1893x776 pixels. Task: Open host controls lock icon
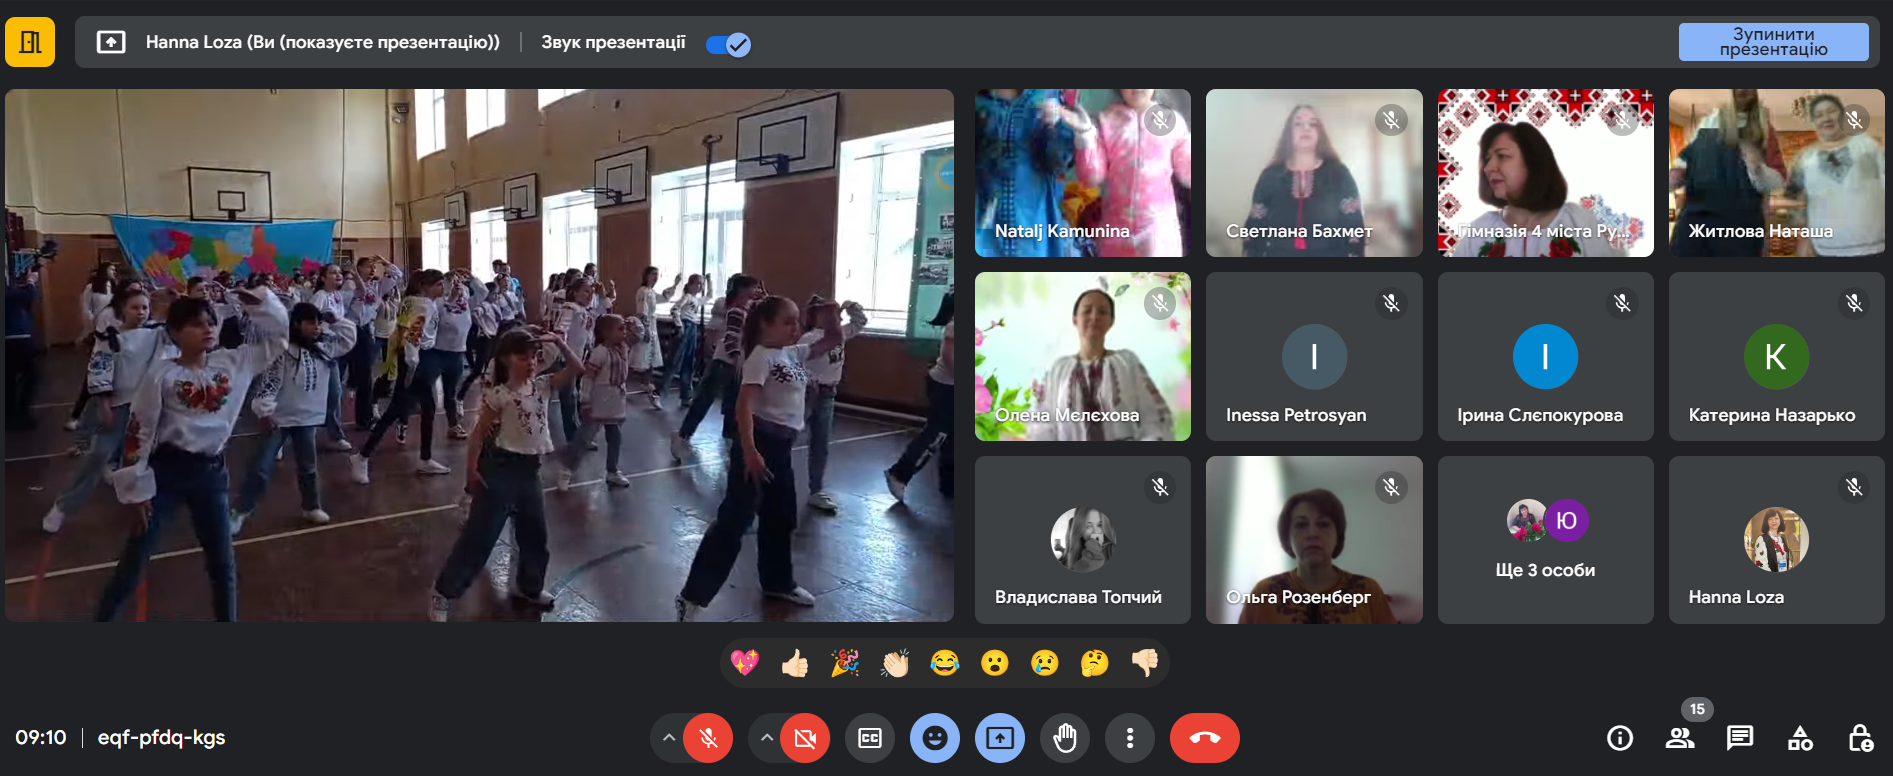tap(1859, 738)
